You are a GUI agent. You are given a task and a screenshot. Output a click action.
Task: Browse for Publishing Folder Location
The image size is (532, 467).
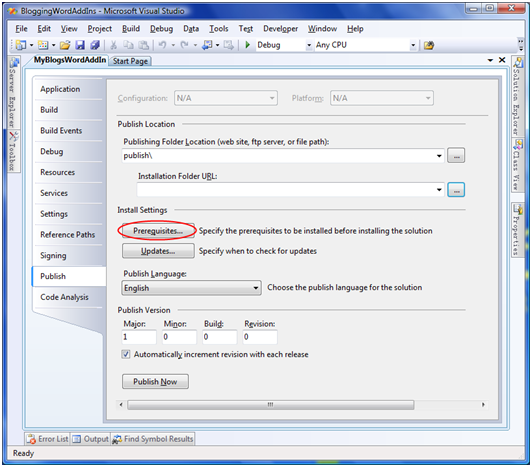(456, 156)
